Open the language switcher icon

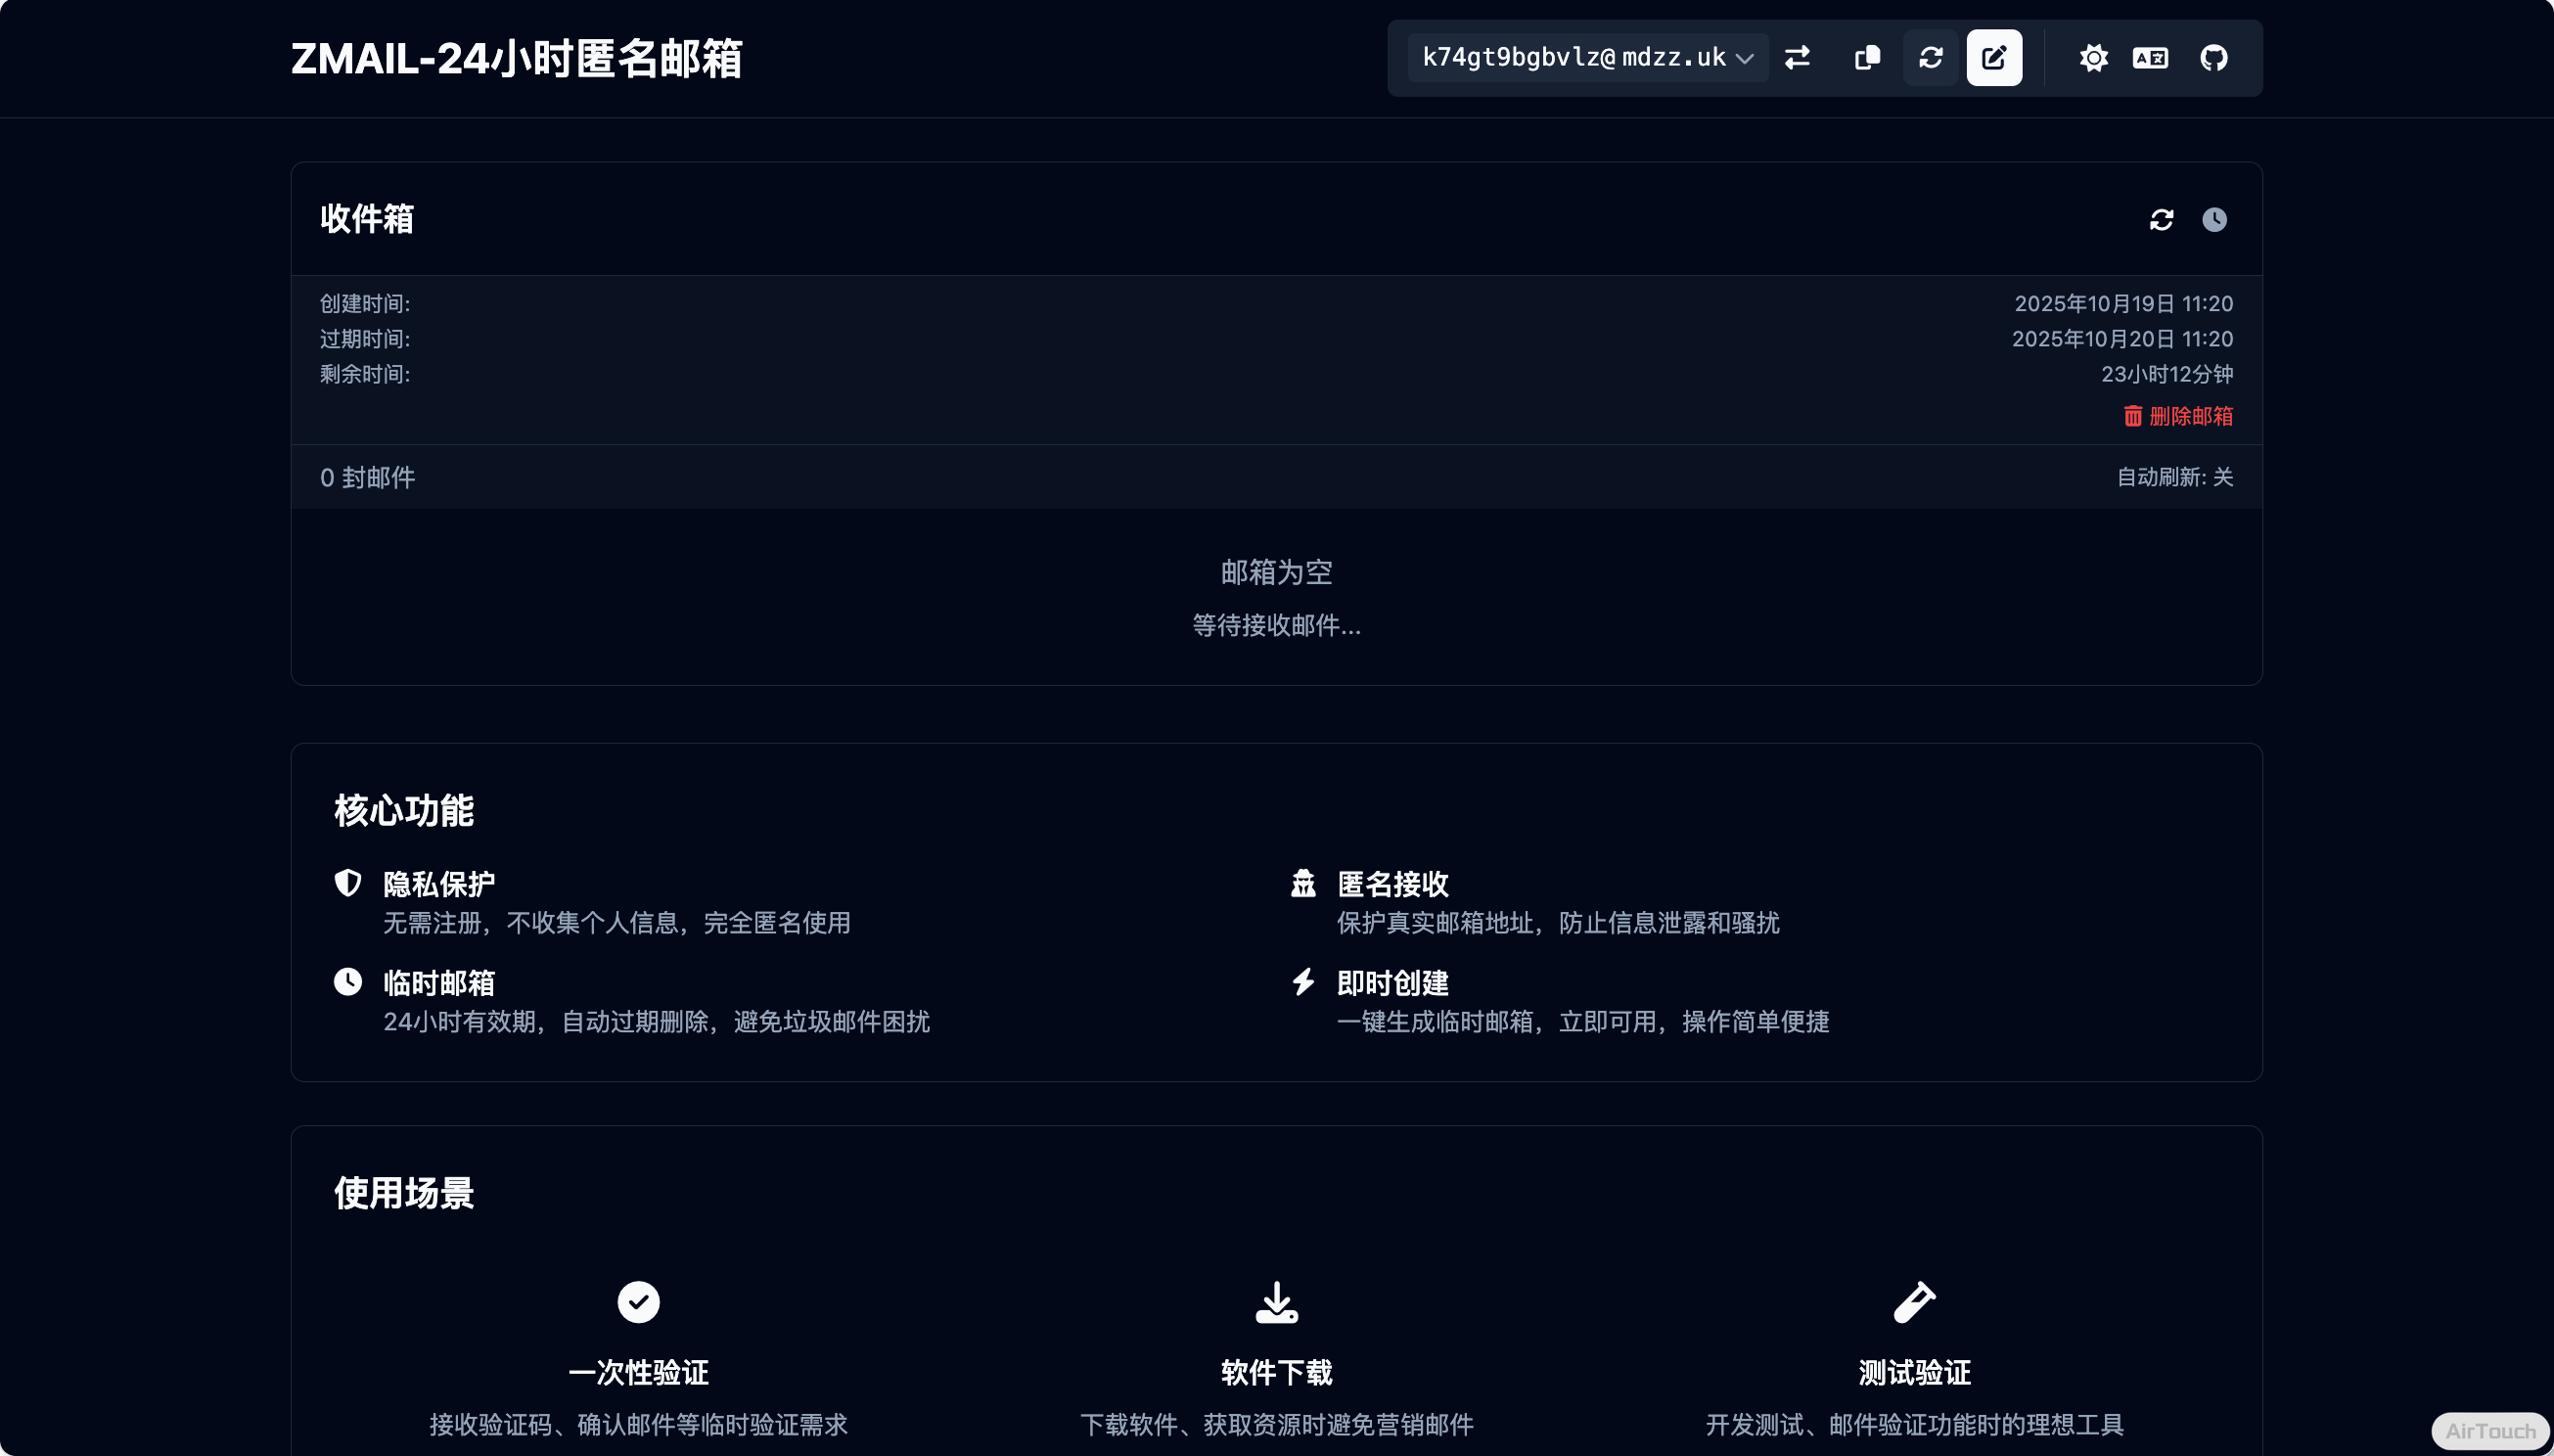pos(2150,58)
